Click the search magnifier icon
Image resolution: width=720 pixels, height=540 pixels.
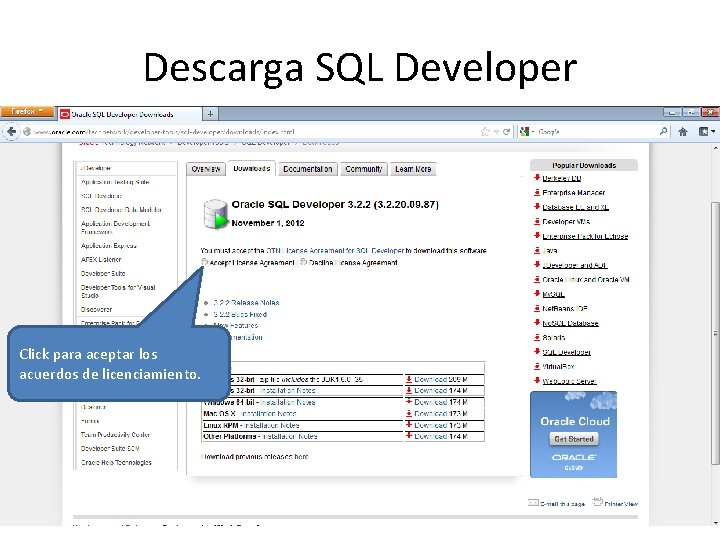pos(663,131)
